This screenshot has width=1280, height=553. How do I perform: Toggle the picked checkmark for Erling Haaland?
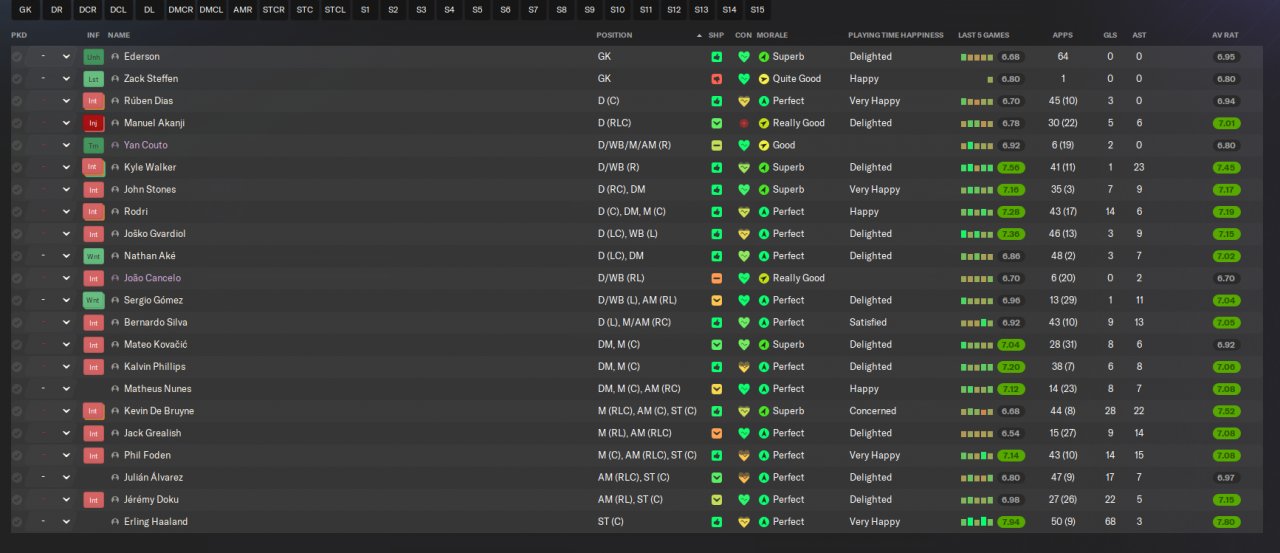(x=16, y=522)
